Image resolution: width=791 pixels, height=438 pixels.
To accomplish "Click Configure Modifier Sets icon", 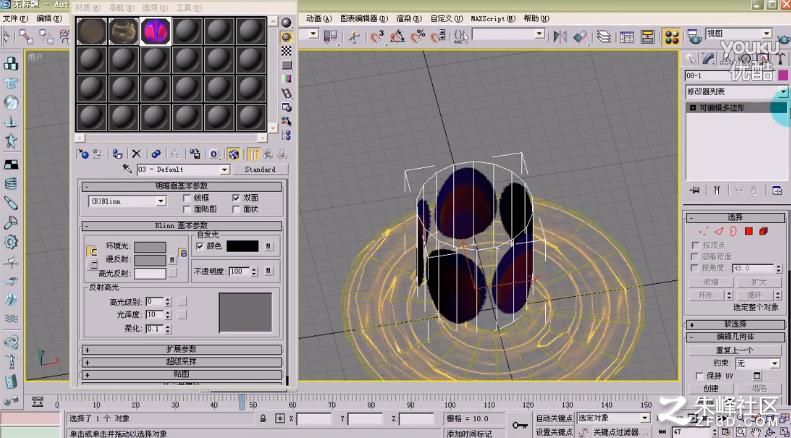I will [x=777, y=190].
